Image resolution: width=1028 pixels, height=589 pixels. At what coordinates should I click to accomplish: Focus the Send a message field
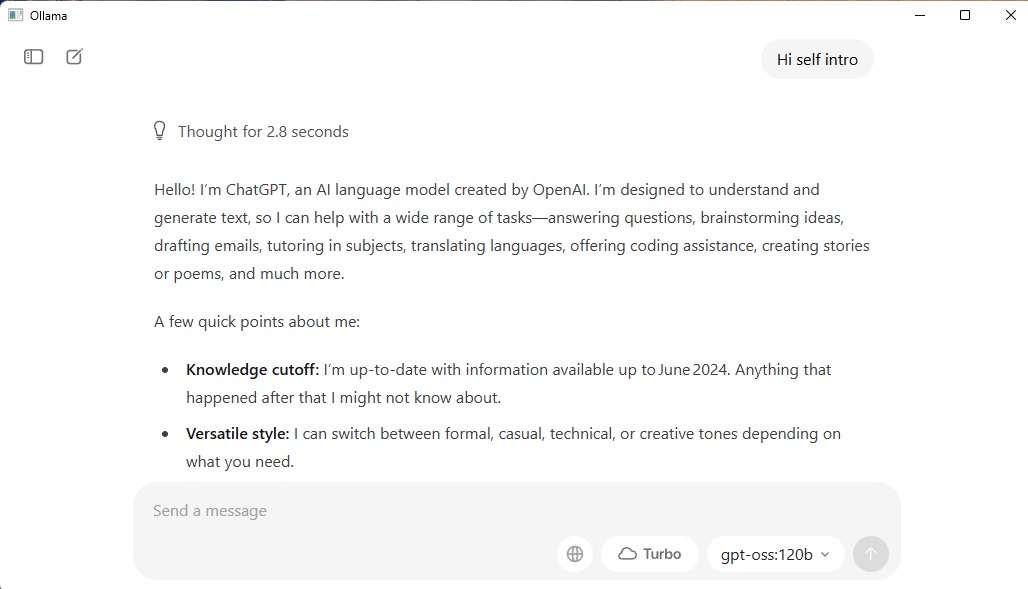517,510
